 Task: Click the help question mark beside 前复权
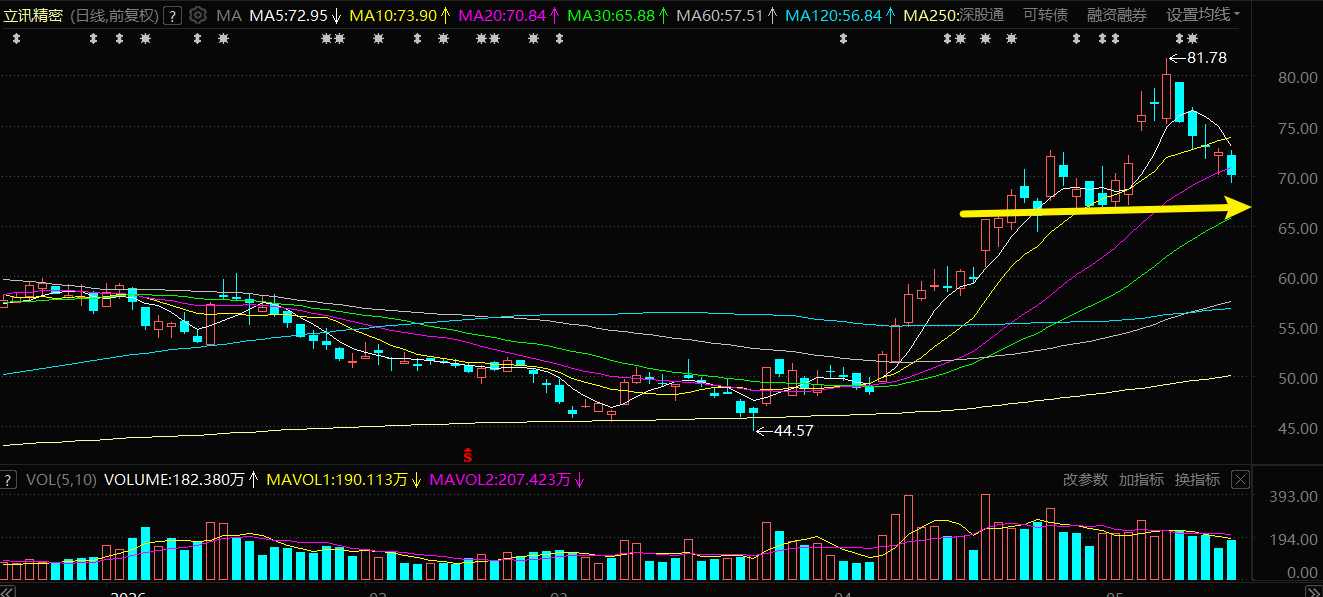click(172, 15)
